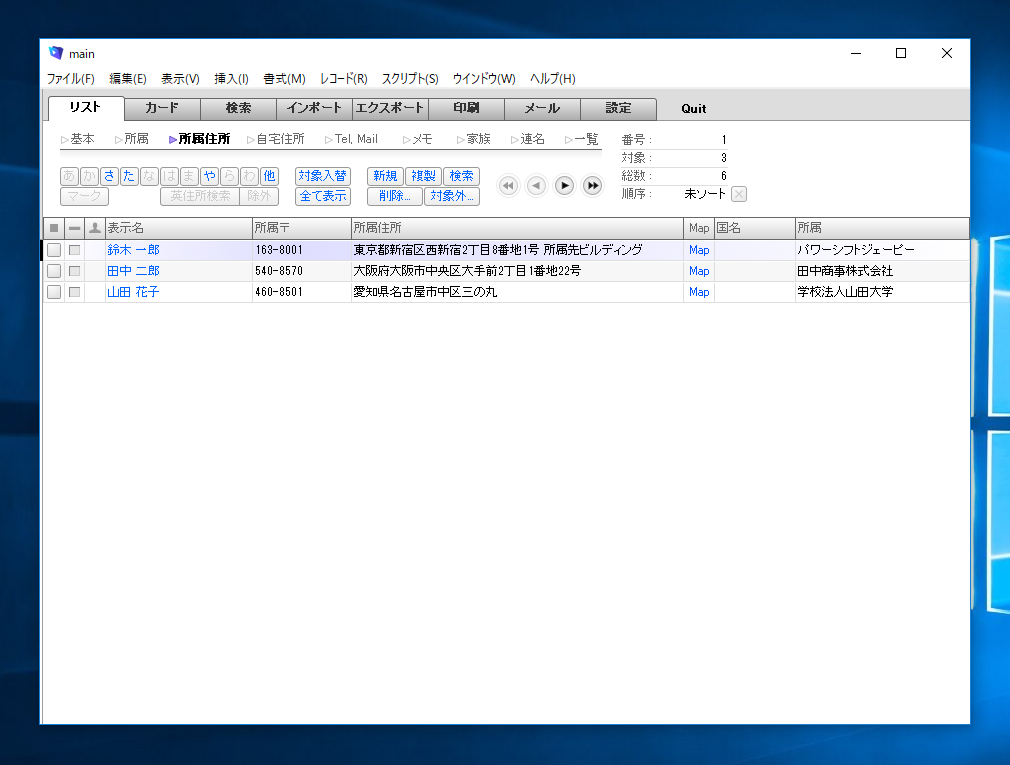The image size is (1010, 765).
Task: Click the や kana index filter button
Action: pos(209,176)
